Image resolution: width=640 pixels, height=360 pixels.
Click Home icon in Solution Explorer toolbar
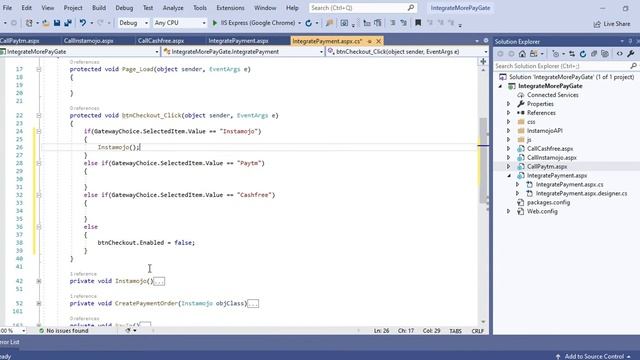(522, 54)
